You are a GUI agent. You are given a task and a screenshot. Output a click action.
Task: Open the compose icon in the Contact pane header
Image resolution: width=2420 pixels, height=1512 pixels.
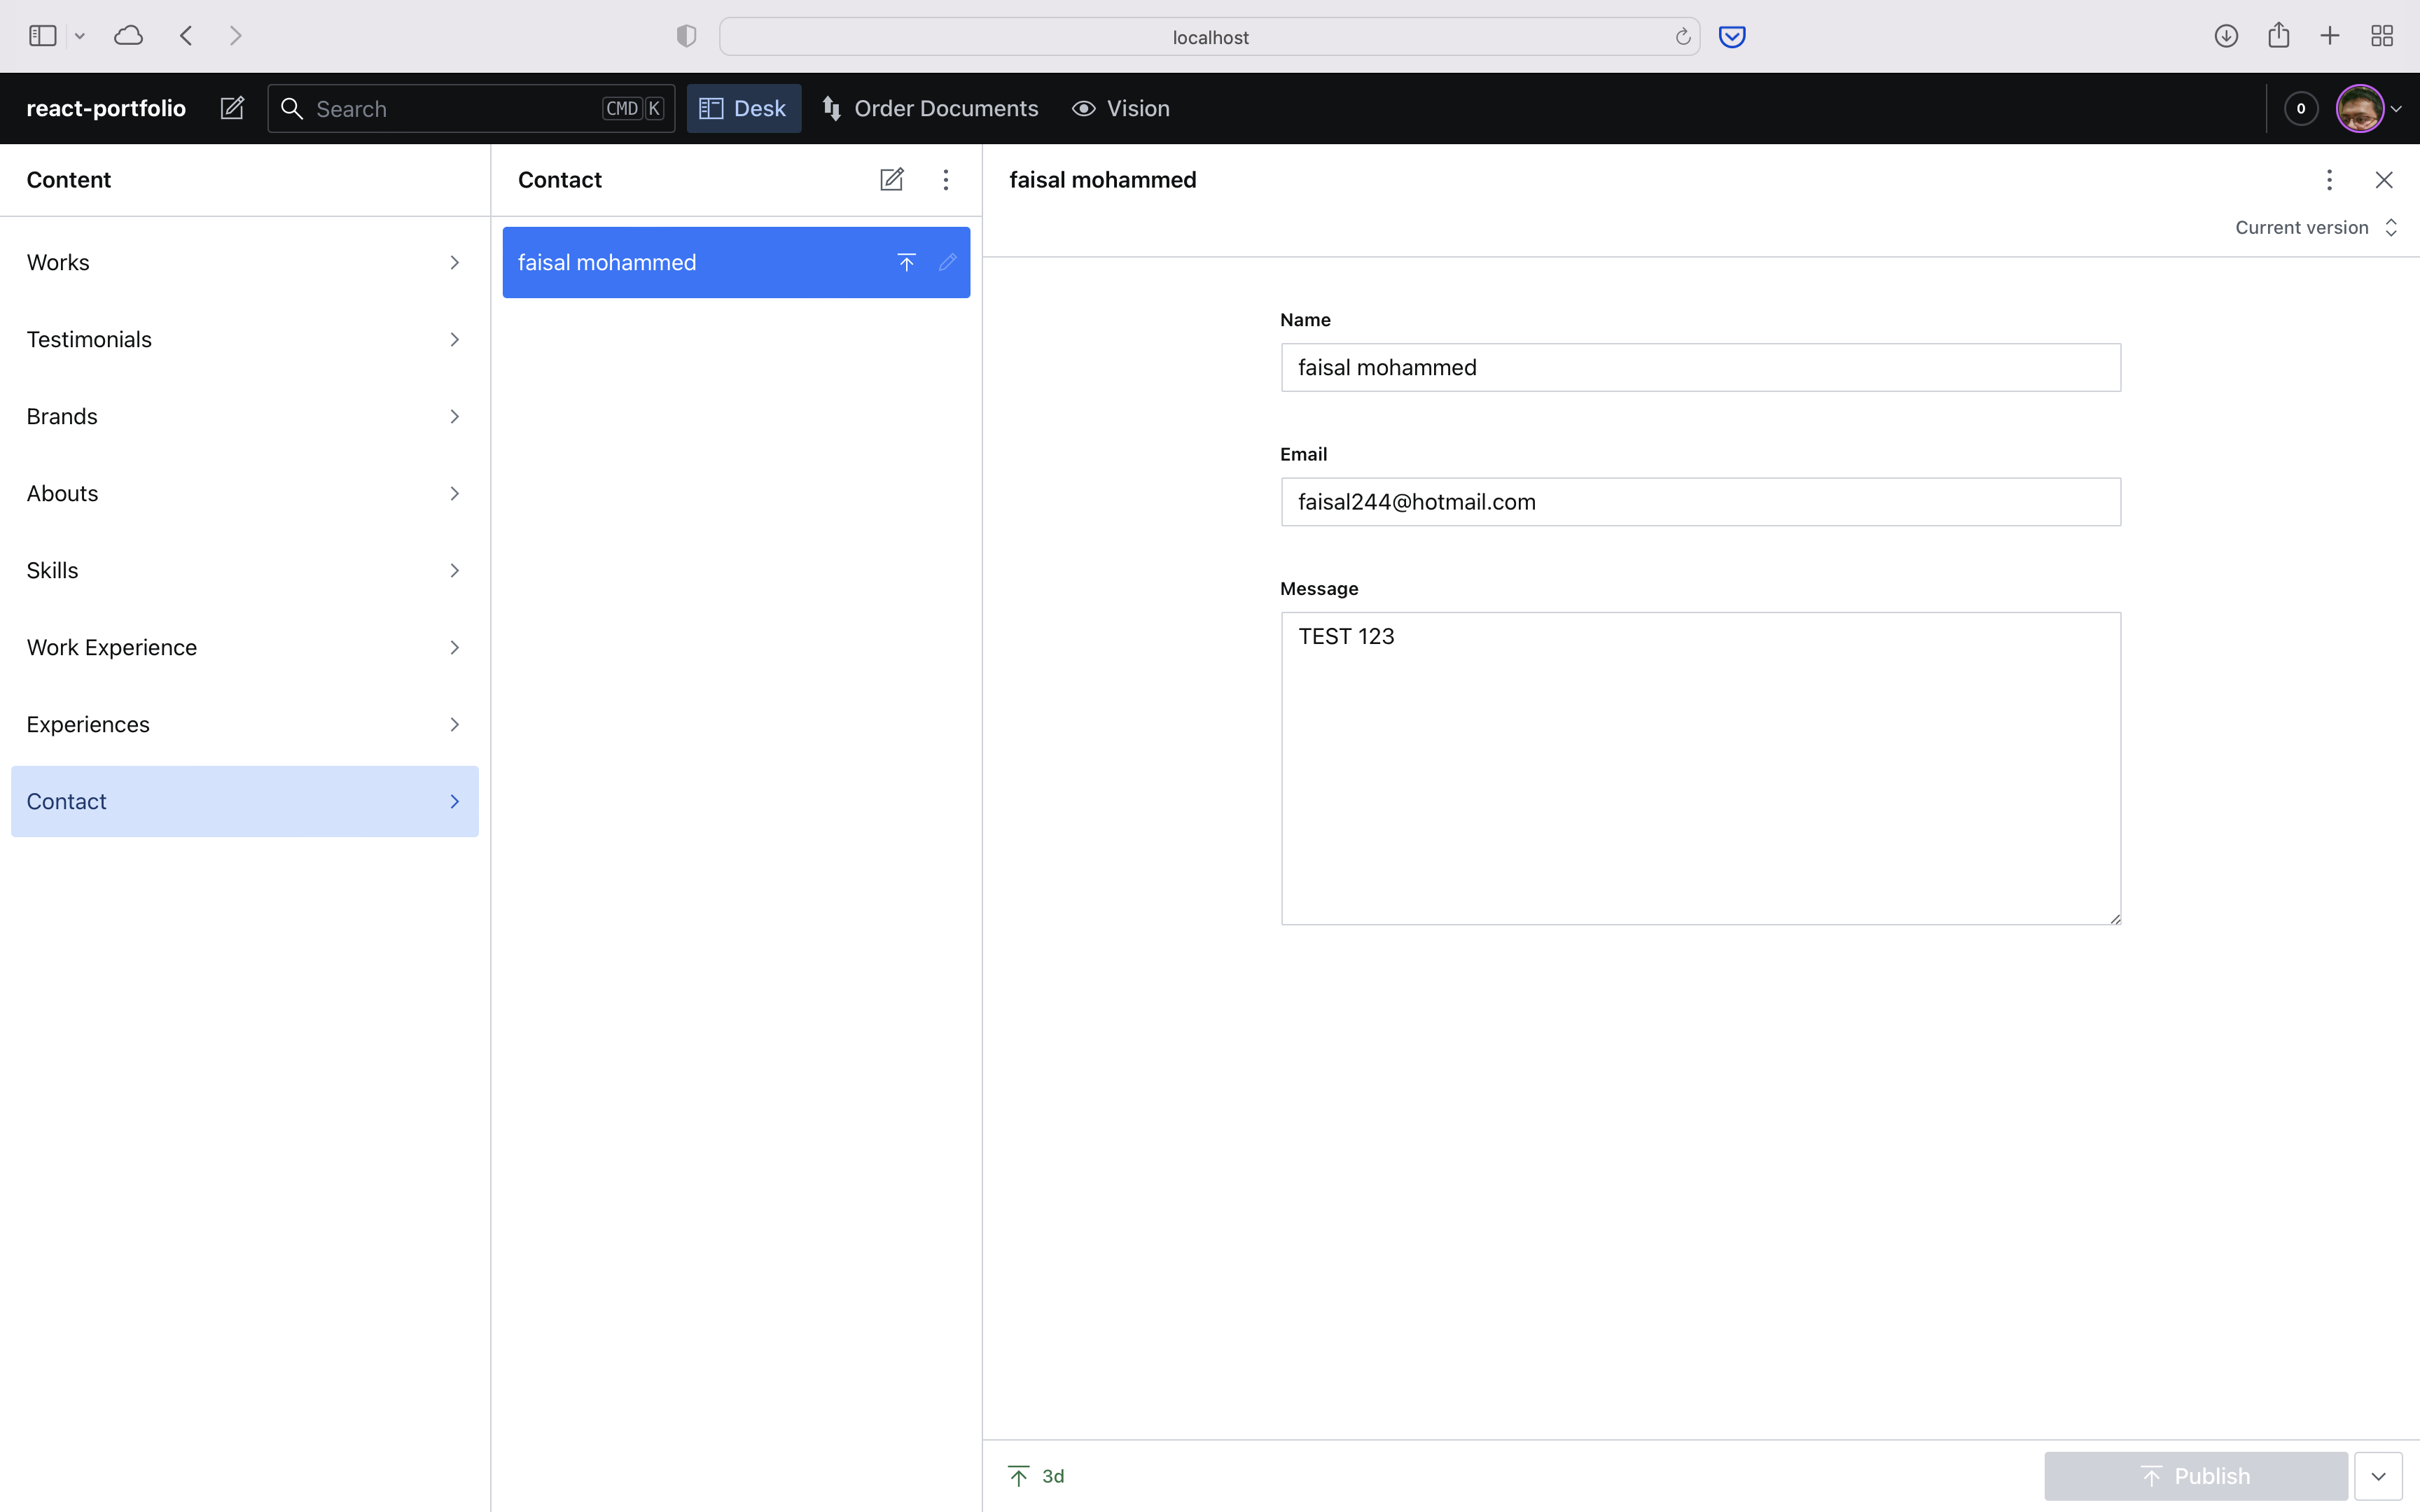tap(891, 179)
